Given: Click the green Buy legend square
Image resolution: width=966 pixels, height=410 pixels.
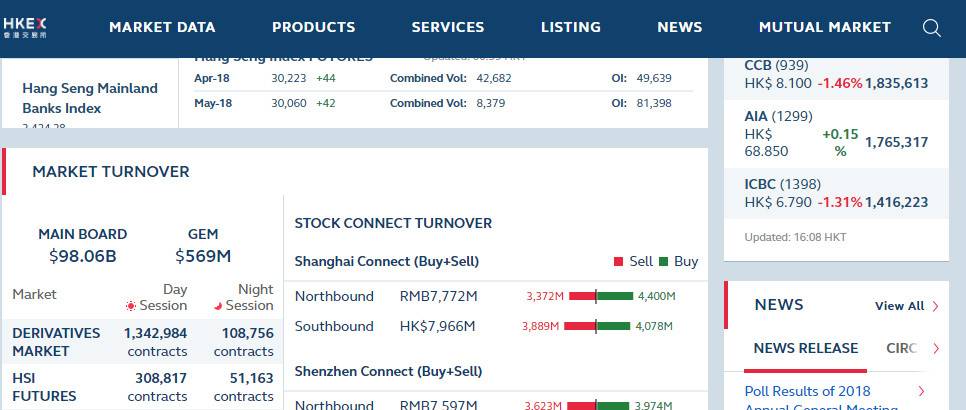Looking at the screenshot, I should (x=664, y=262).
